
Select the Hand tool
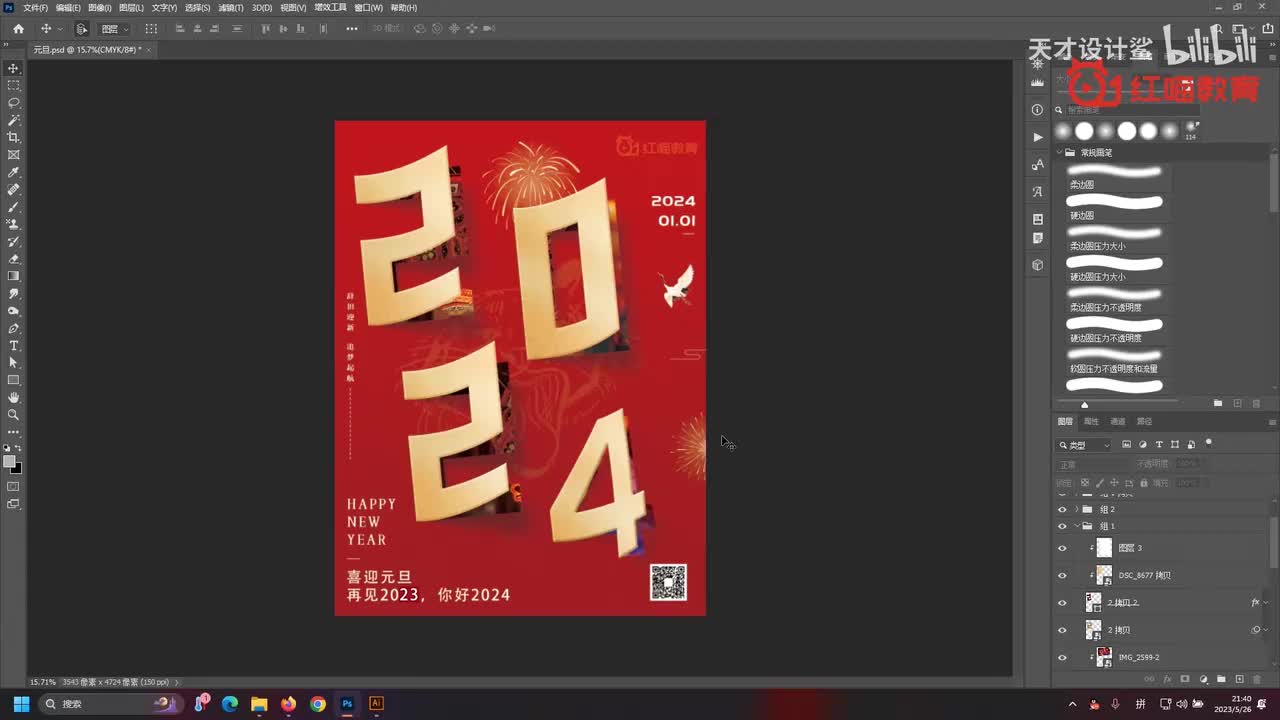pos(14,398)
